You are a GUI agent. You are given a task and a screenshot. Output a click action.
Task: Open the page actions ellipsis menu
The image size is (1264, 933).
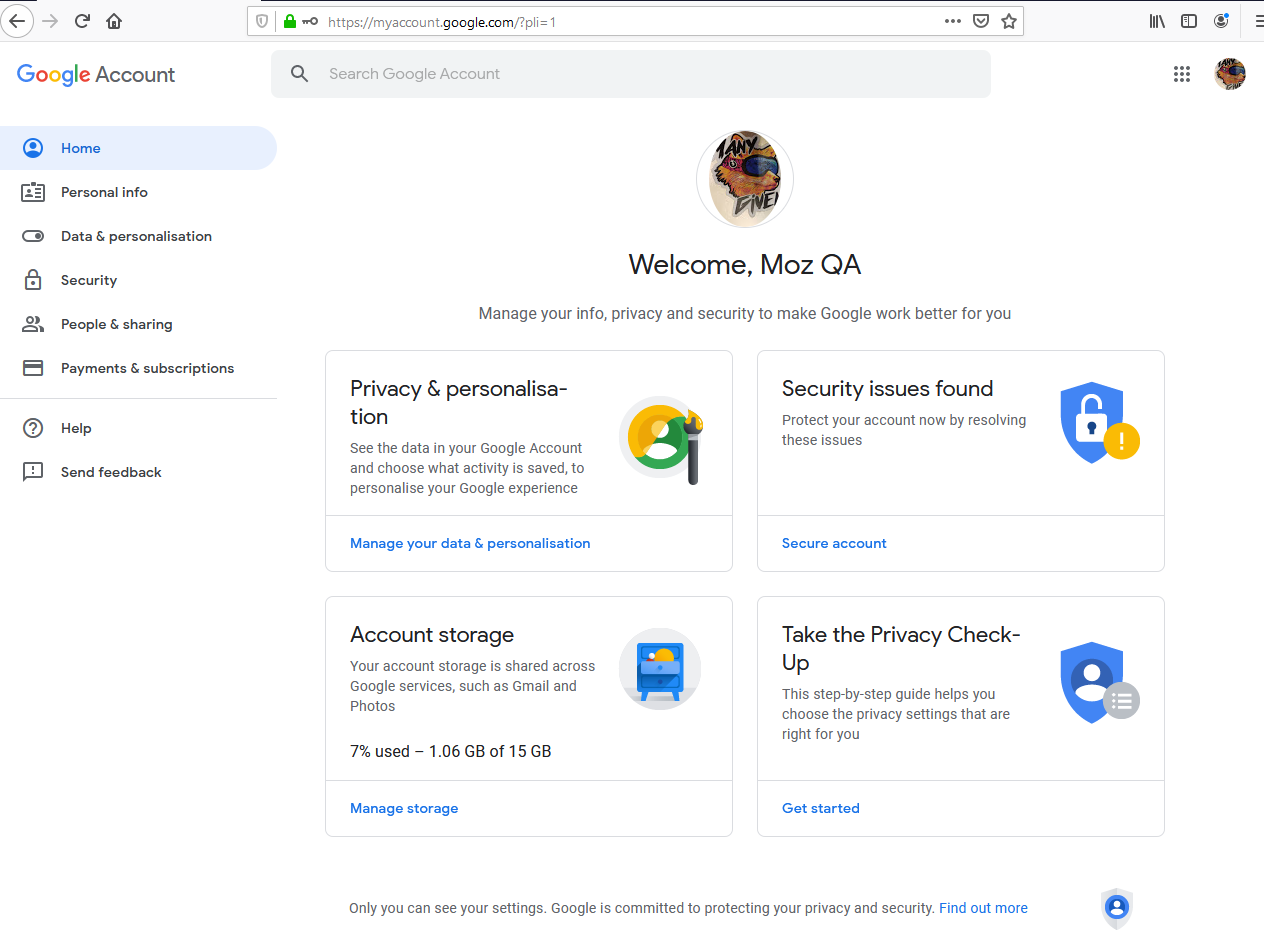pyautogui.click(x=952, y=20)
